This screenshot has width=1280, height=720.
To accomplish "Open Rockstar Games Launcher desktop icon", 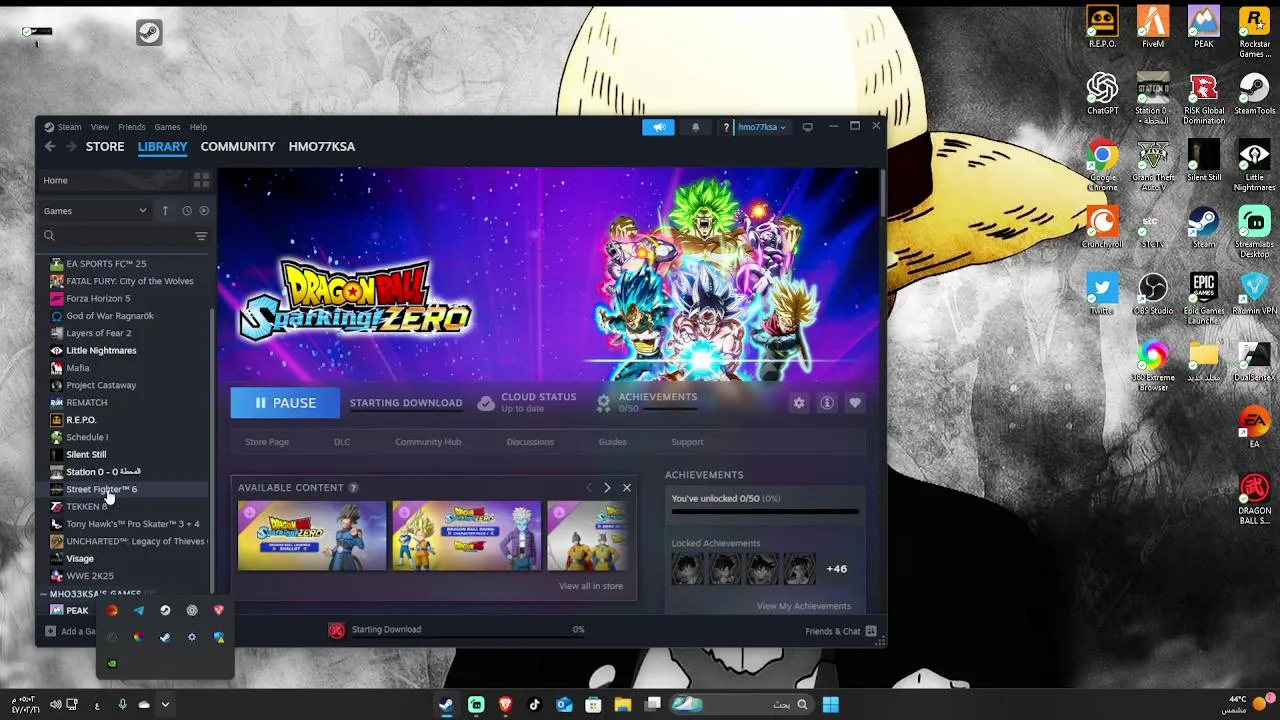I will 1255,32.
